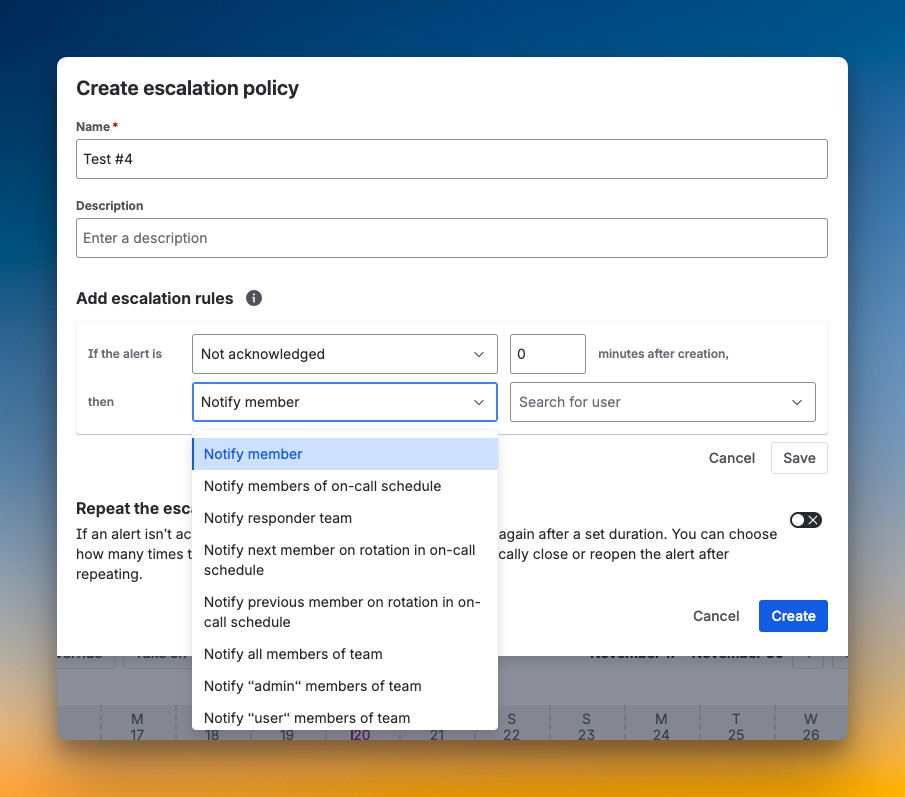The height and width of the screenshot is (797, 905).
Task: Enable the repeat escalation toggle switch
Action: [805, 519]
